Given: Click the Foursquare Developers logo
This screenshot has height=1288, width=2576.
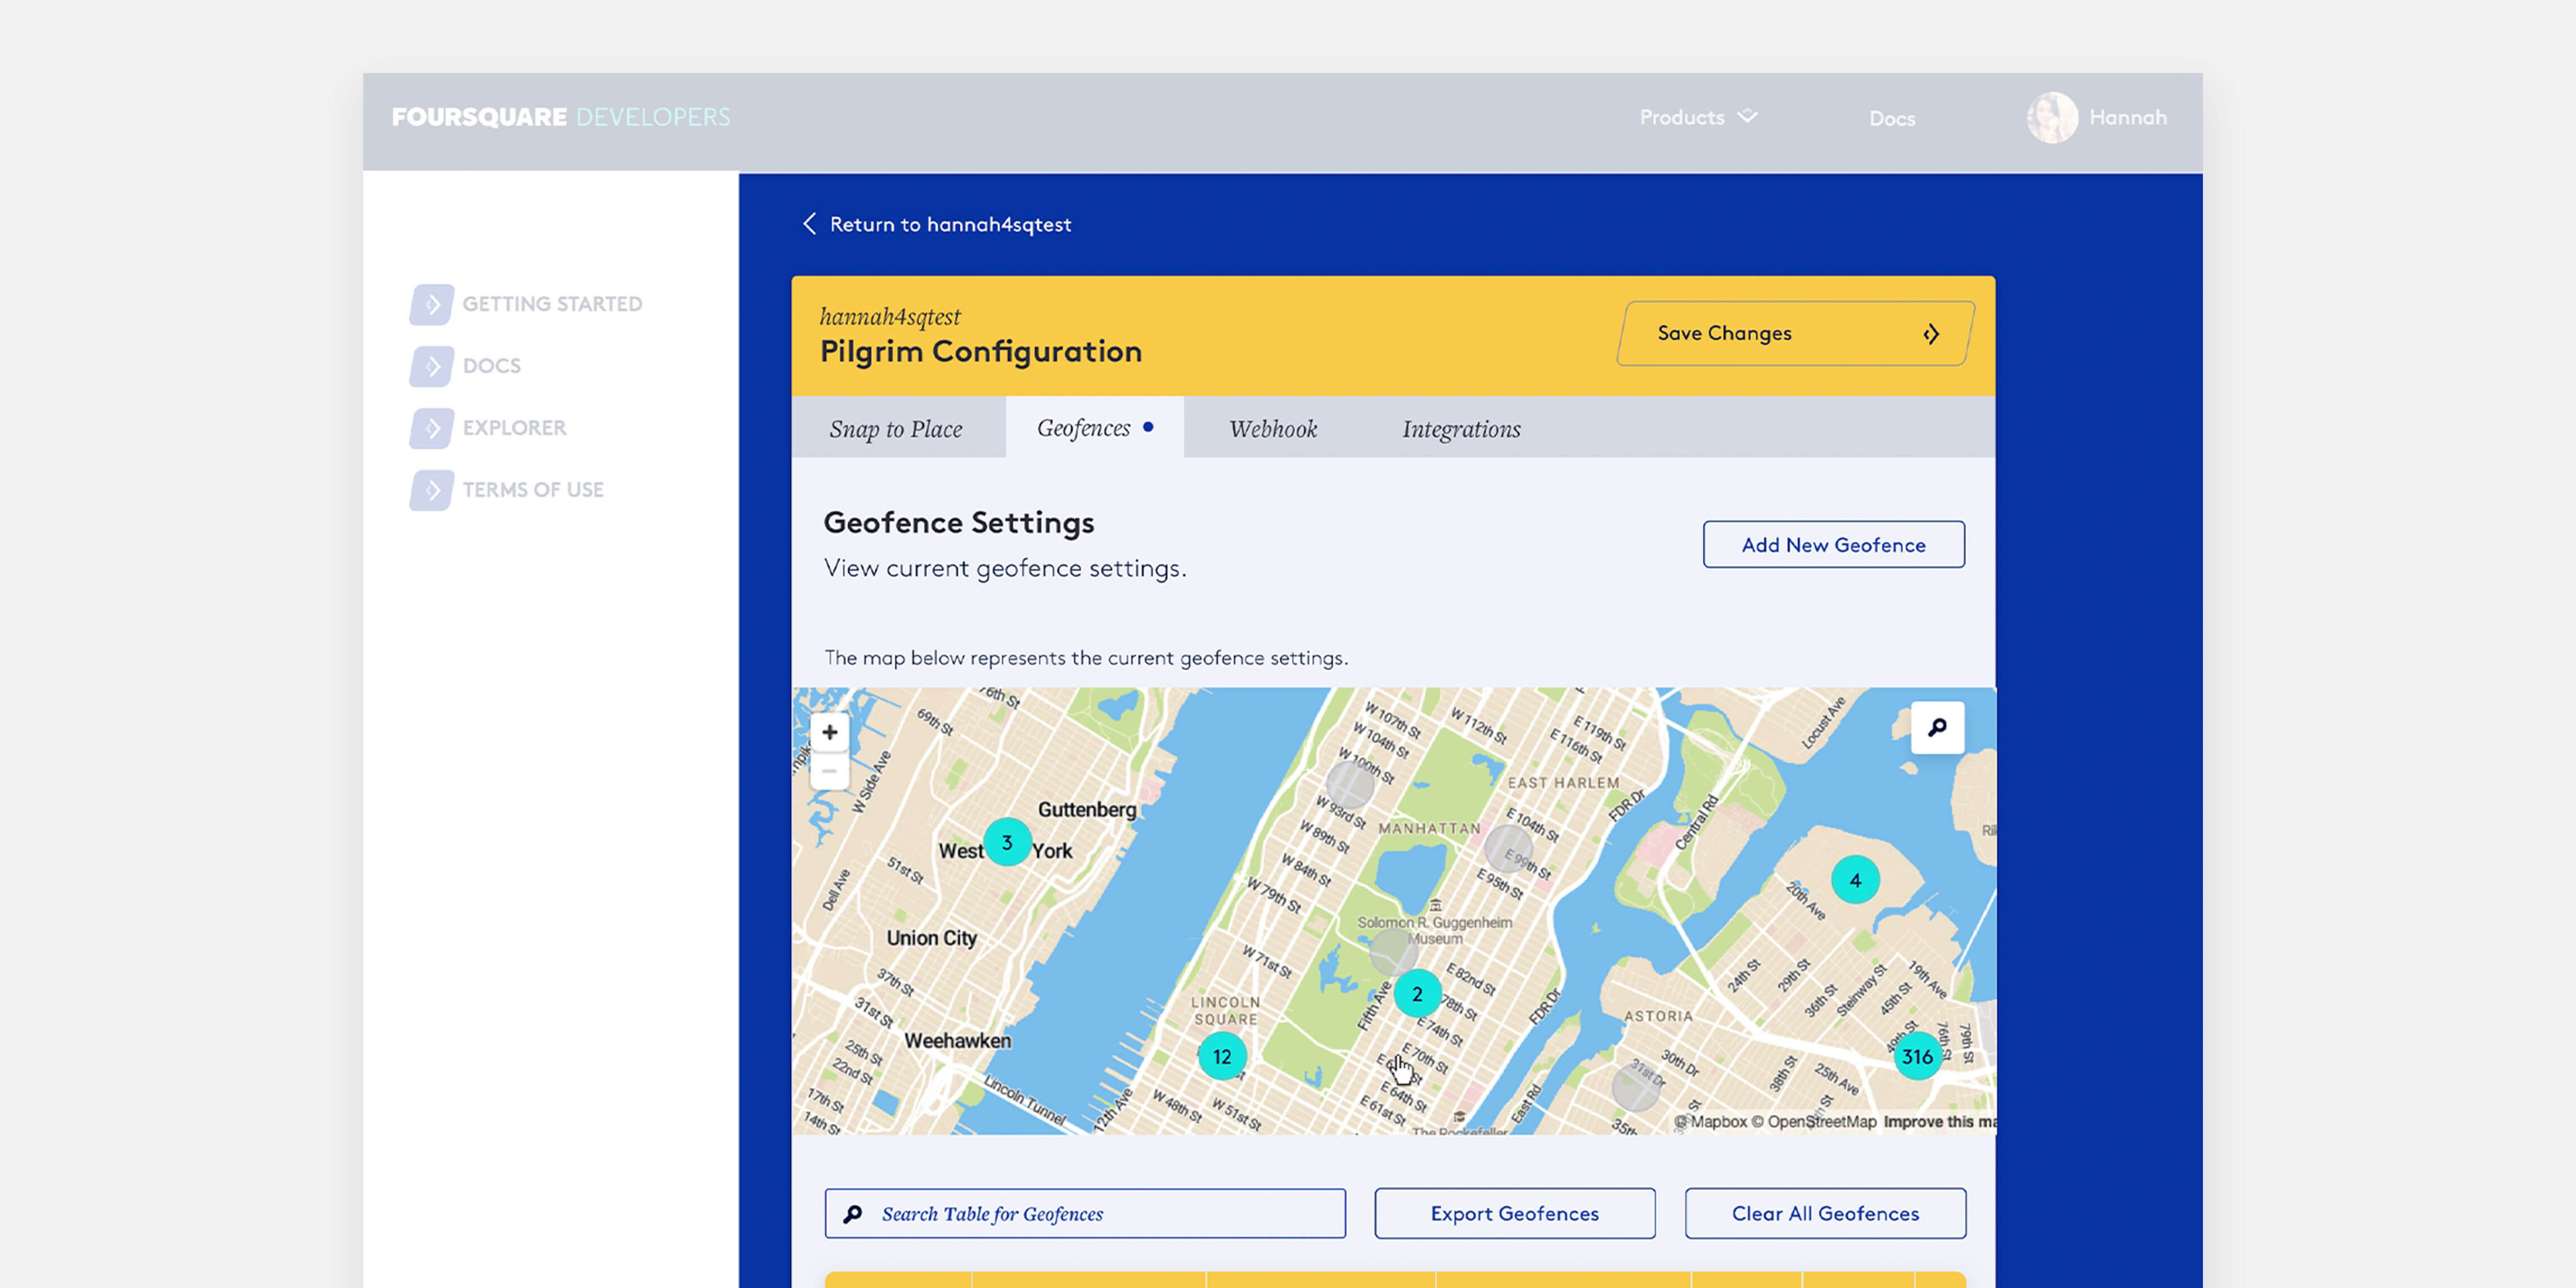Looking at the screenshot, I should pyautogui.click(x=561, y=117).
